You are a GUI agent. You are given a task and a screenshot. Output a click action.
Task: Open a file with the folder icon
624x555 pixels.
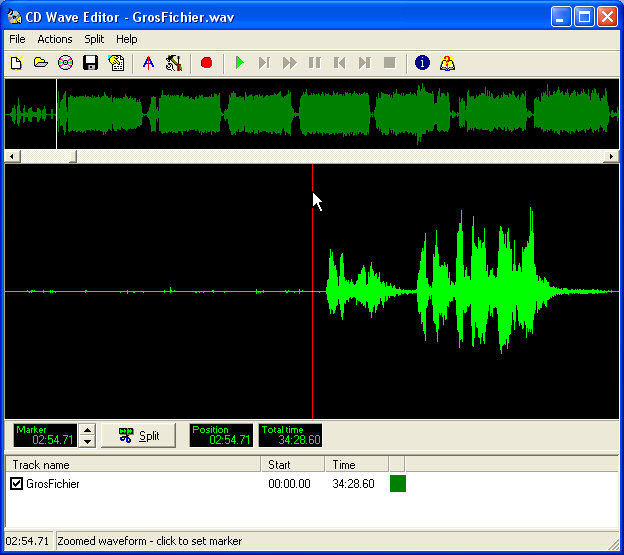coord(41,63)
